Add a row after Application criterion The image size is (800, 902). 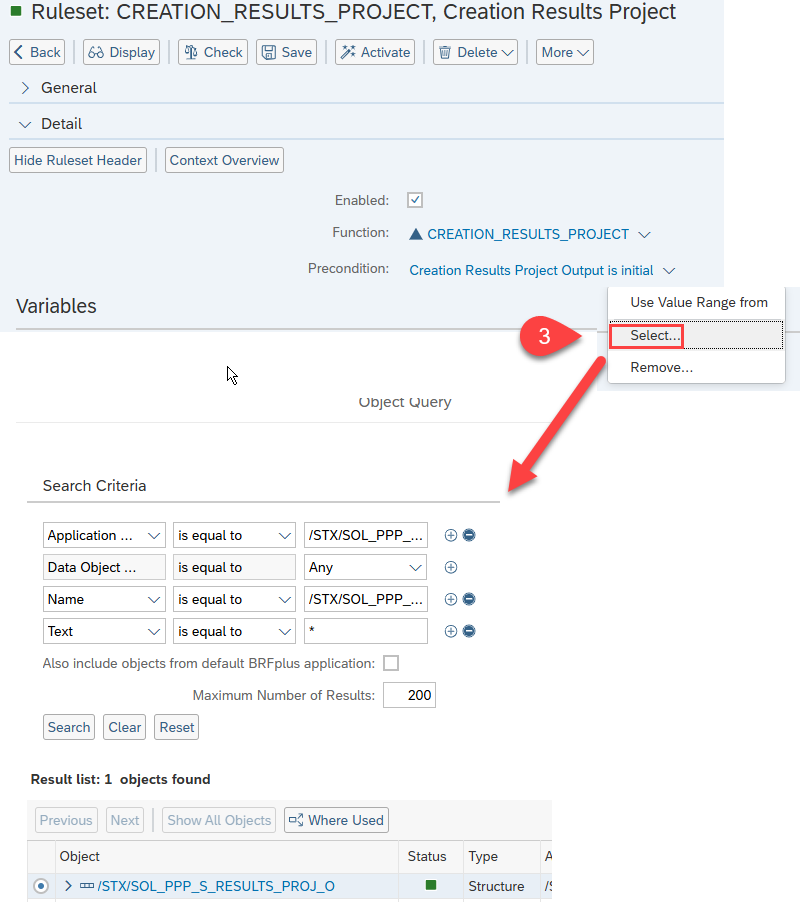tap(451, 535)
